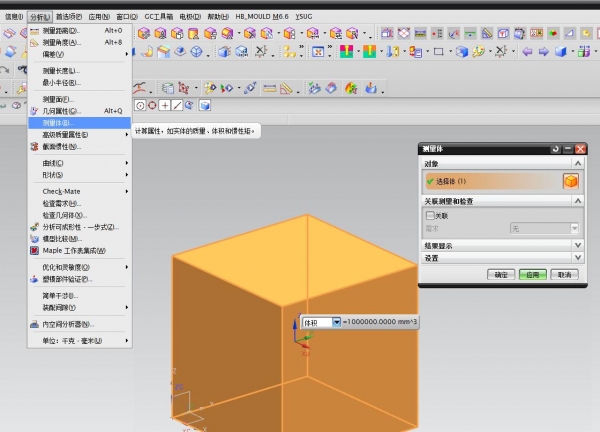Open the 信息(I) menu

(x=14, y=16)
